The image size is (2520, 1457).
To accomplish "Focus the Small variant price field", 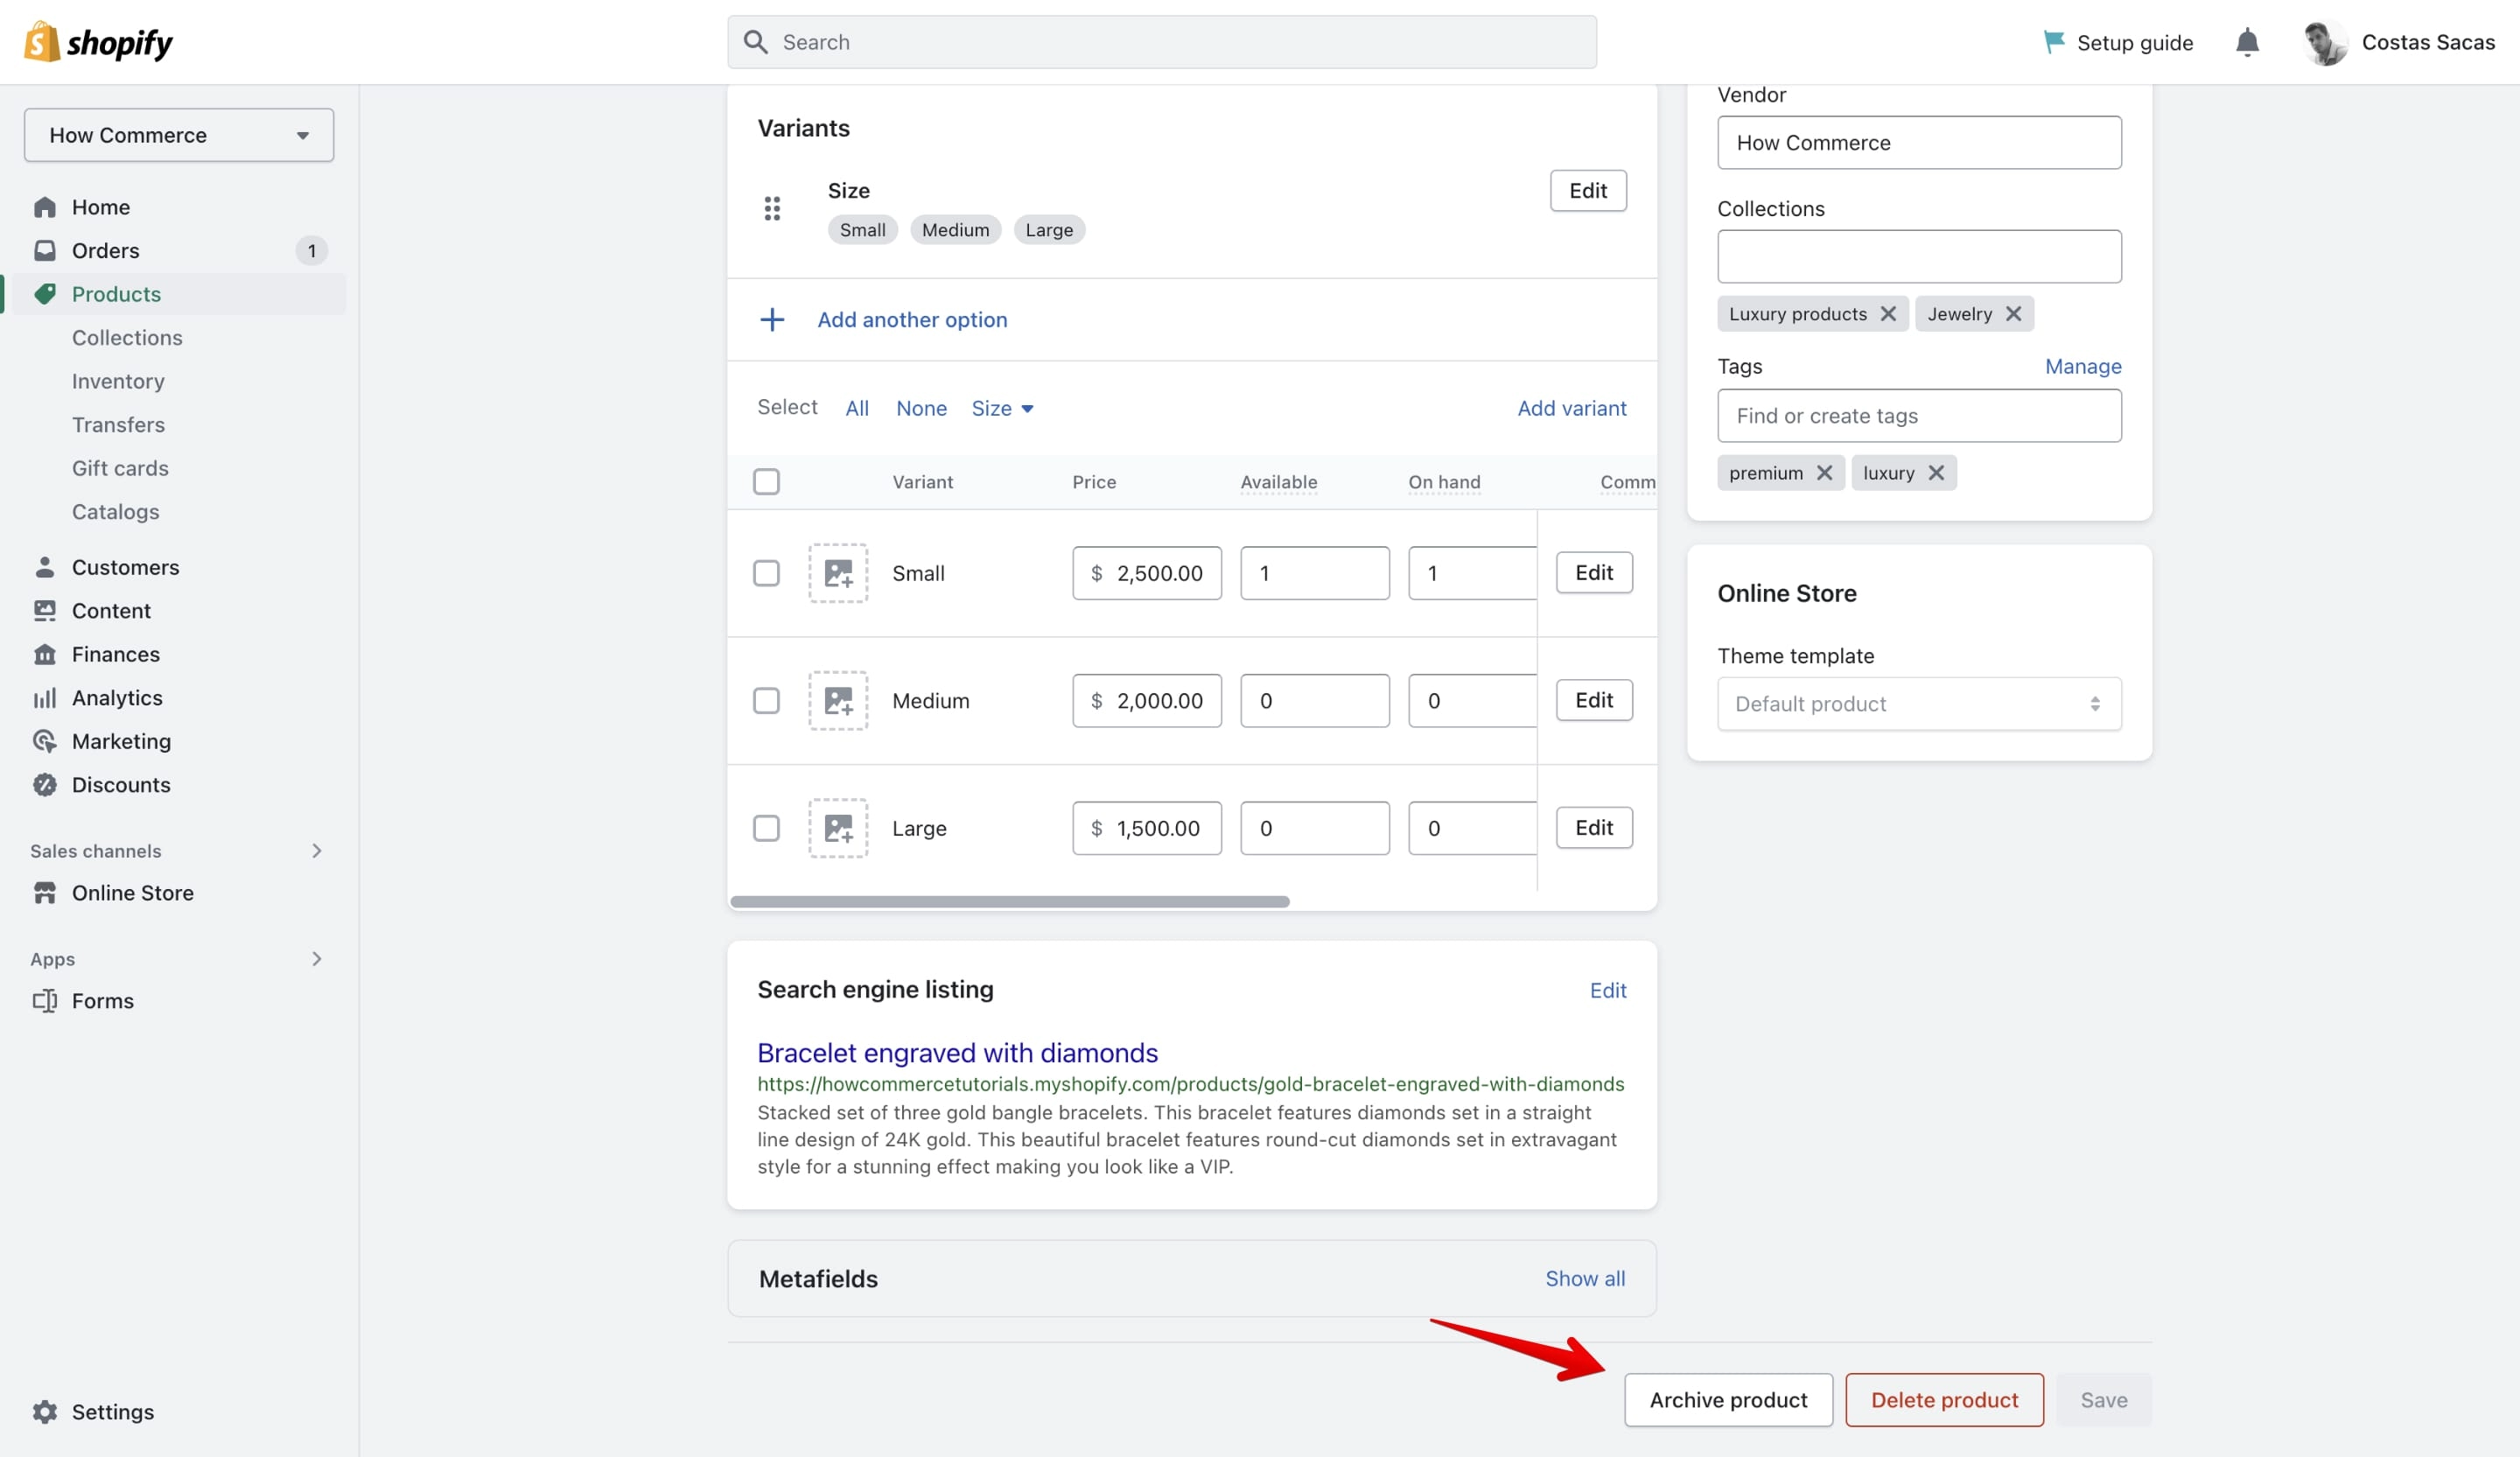I will point(1147,573).
